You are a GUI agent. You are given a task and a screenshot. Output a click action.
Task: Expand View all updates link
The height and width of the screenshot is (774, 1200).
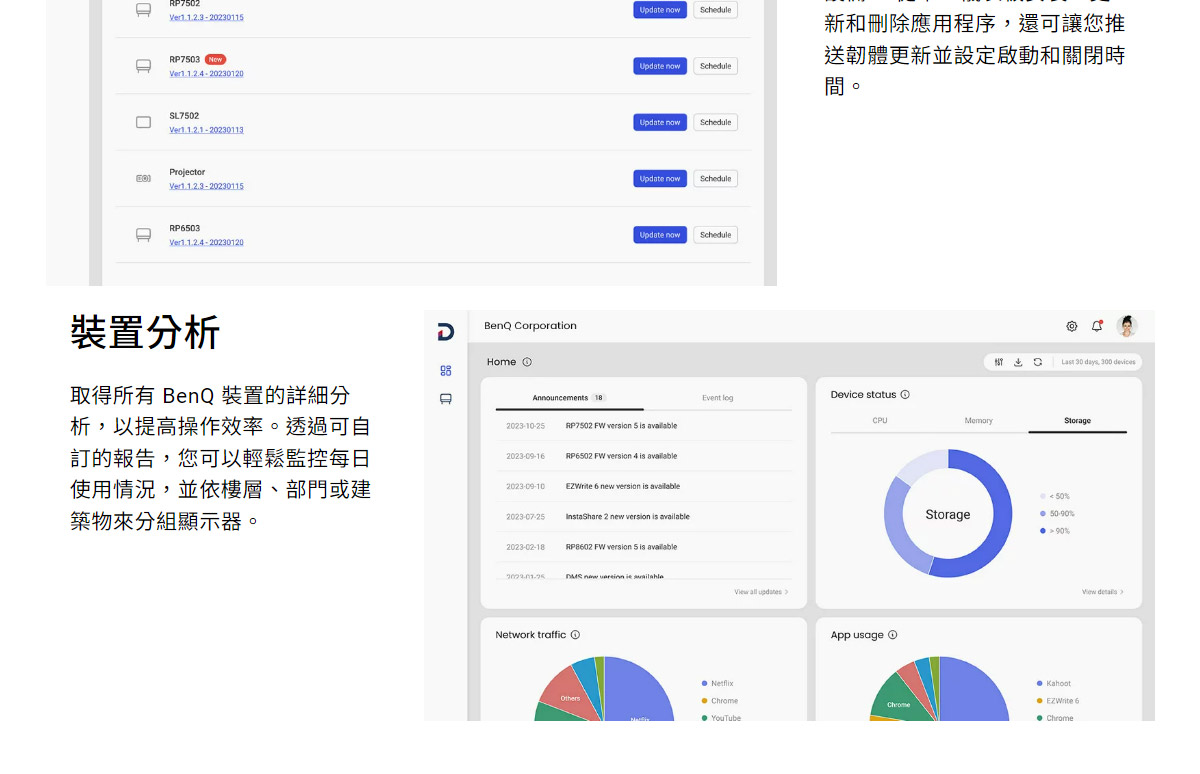761,592
